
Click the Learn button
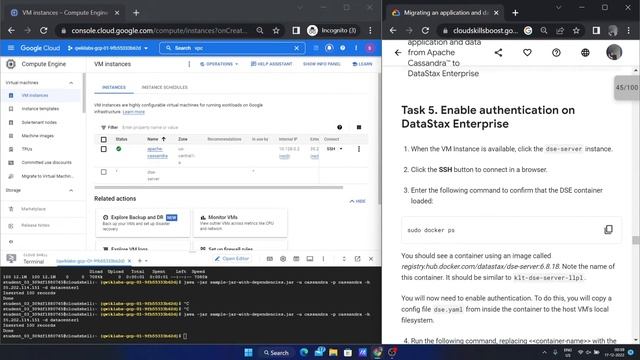point(362,64)
